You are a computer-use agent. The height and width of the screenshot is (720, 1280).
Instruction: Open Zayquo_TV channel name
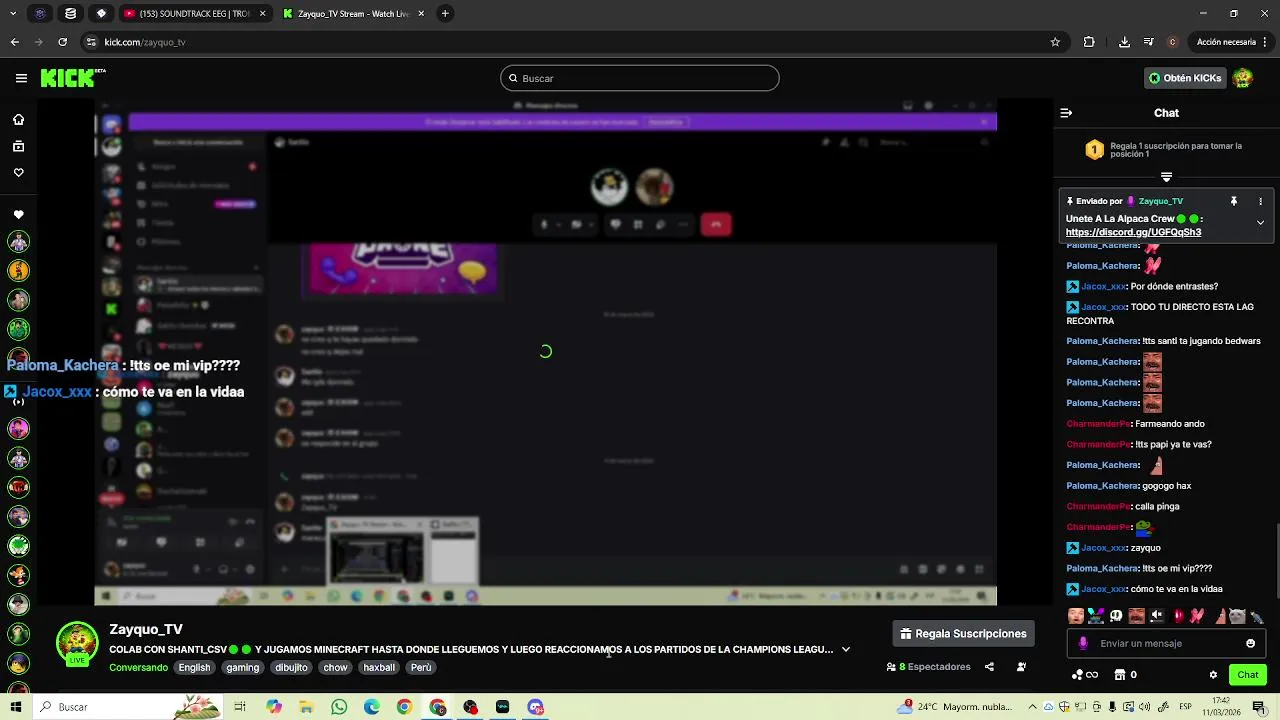(x=146, y=629)
